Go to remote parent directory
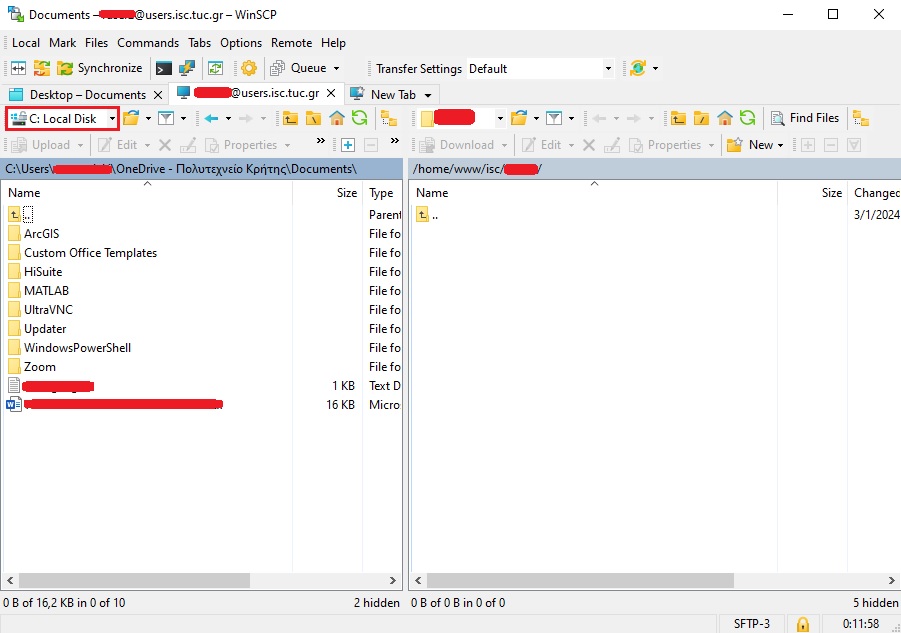The width and height of the screenshot is (901, 633). click(x=678, y=118)
